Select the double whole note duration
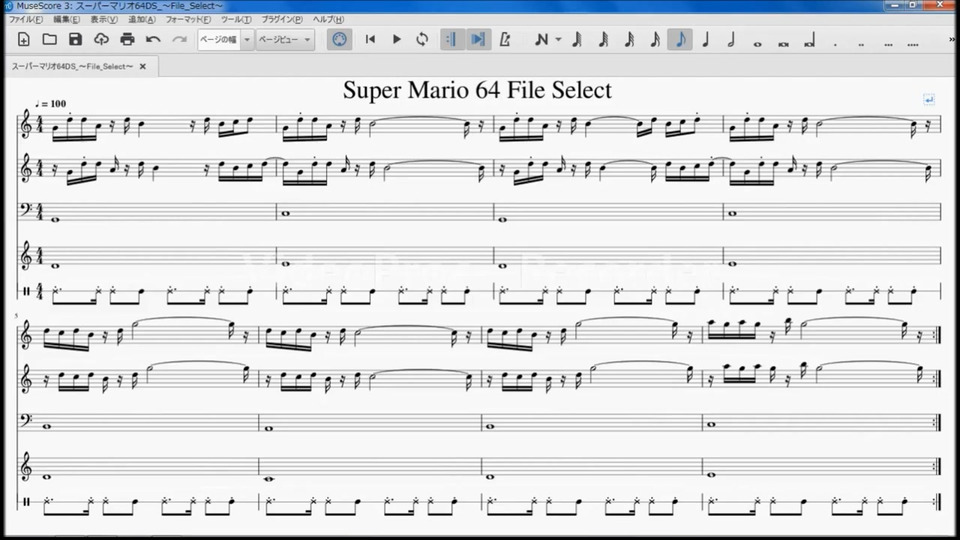The height and width of the screenshot is (540, 960). [x=783, y=44]
